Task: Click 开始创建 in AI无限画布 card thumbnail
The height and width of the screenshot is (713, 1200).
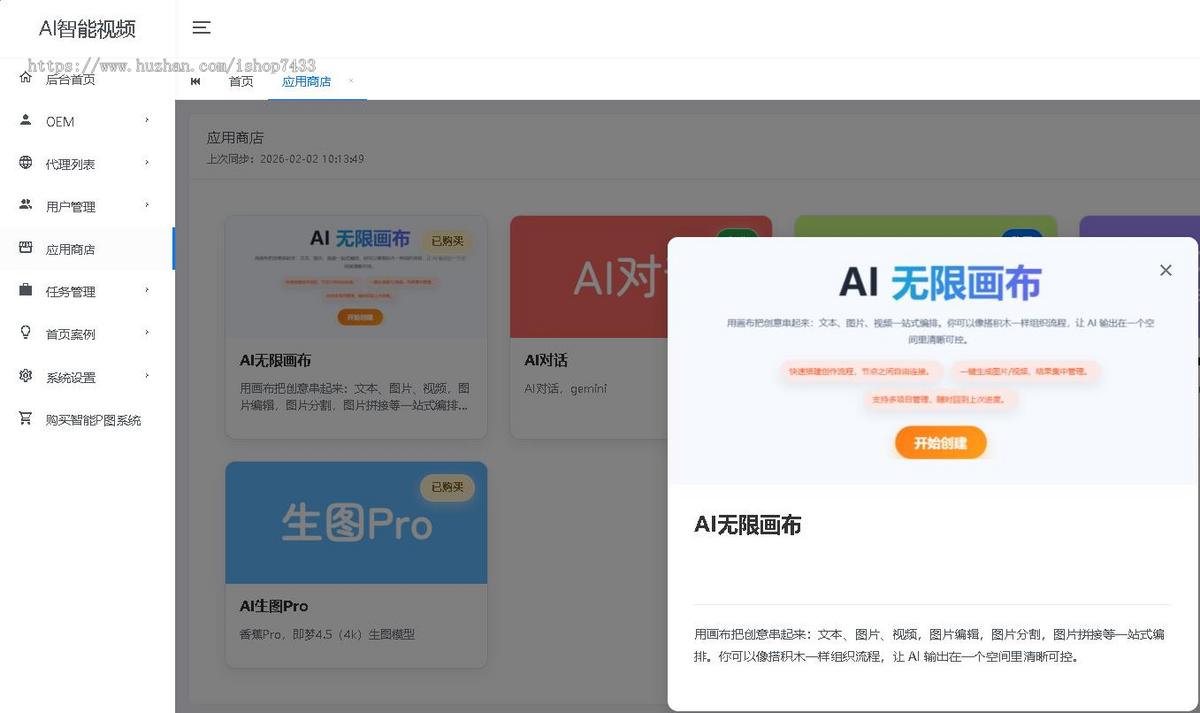Action: [359, 317]
